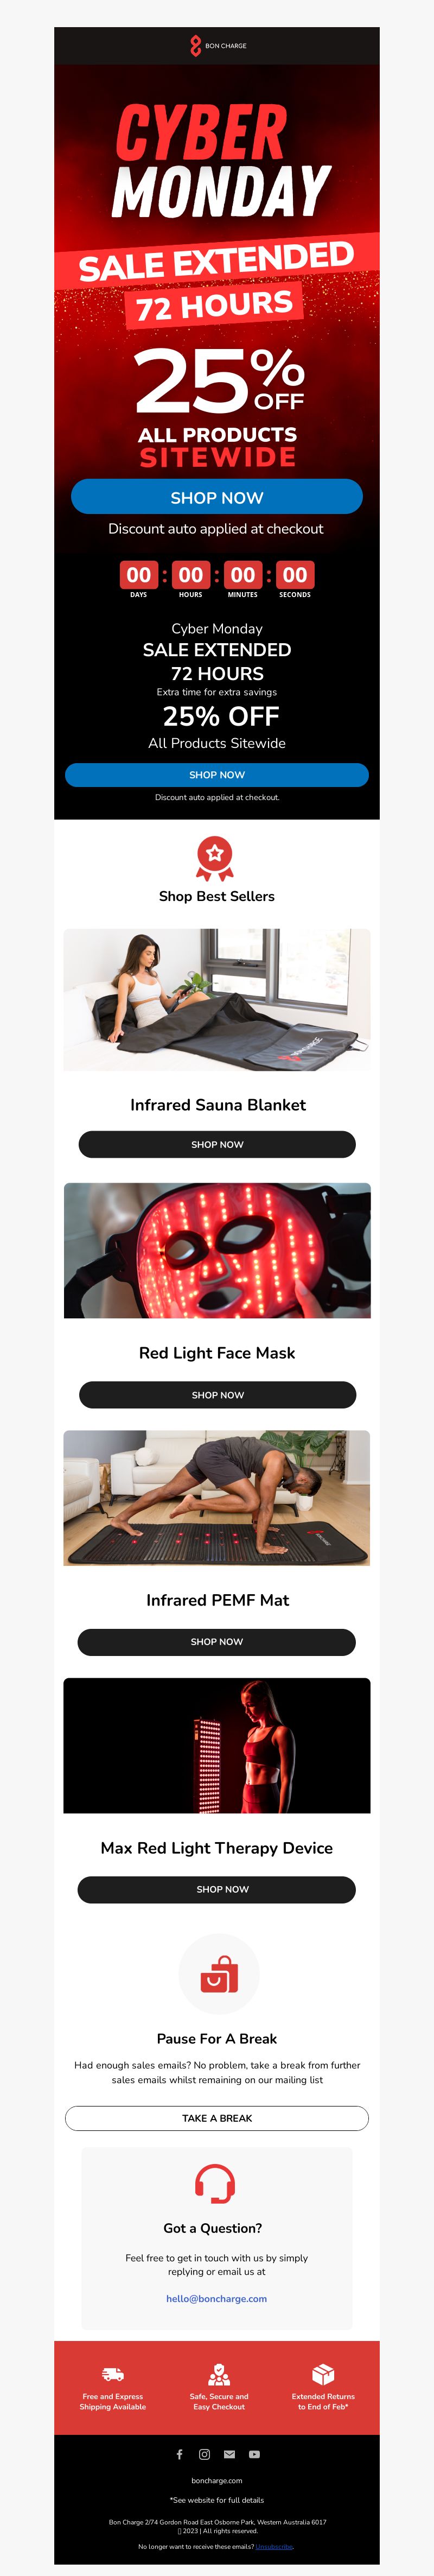Click SHOP NOW under Infrared Sauna Blanket

[217, 1144]
